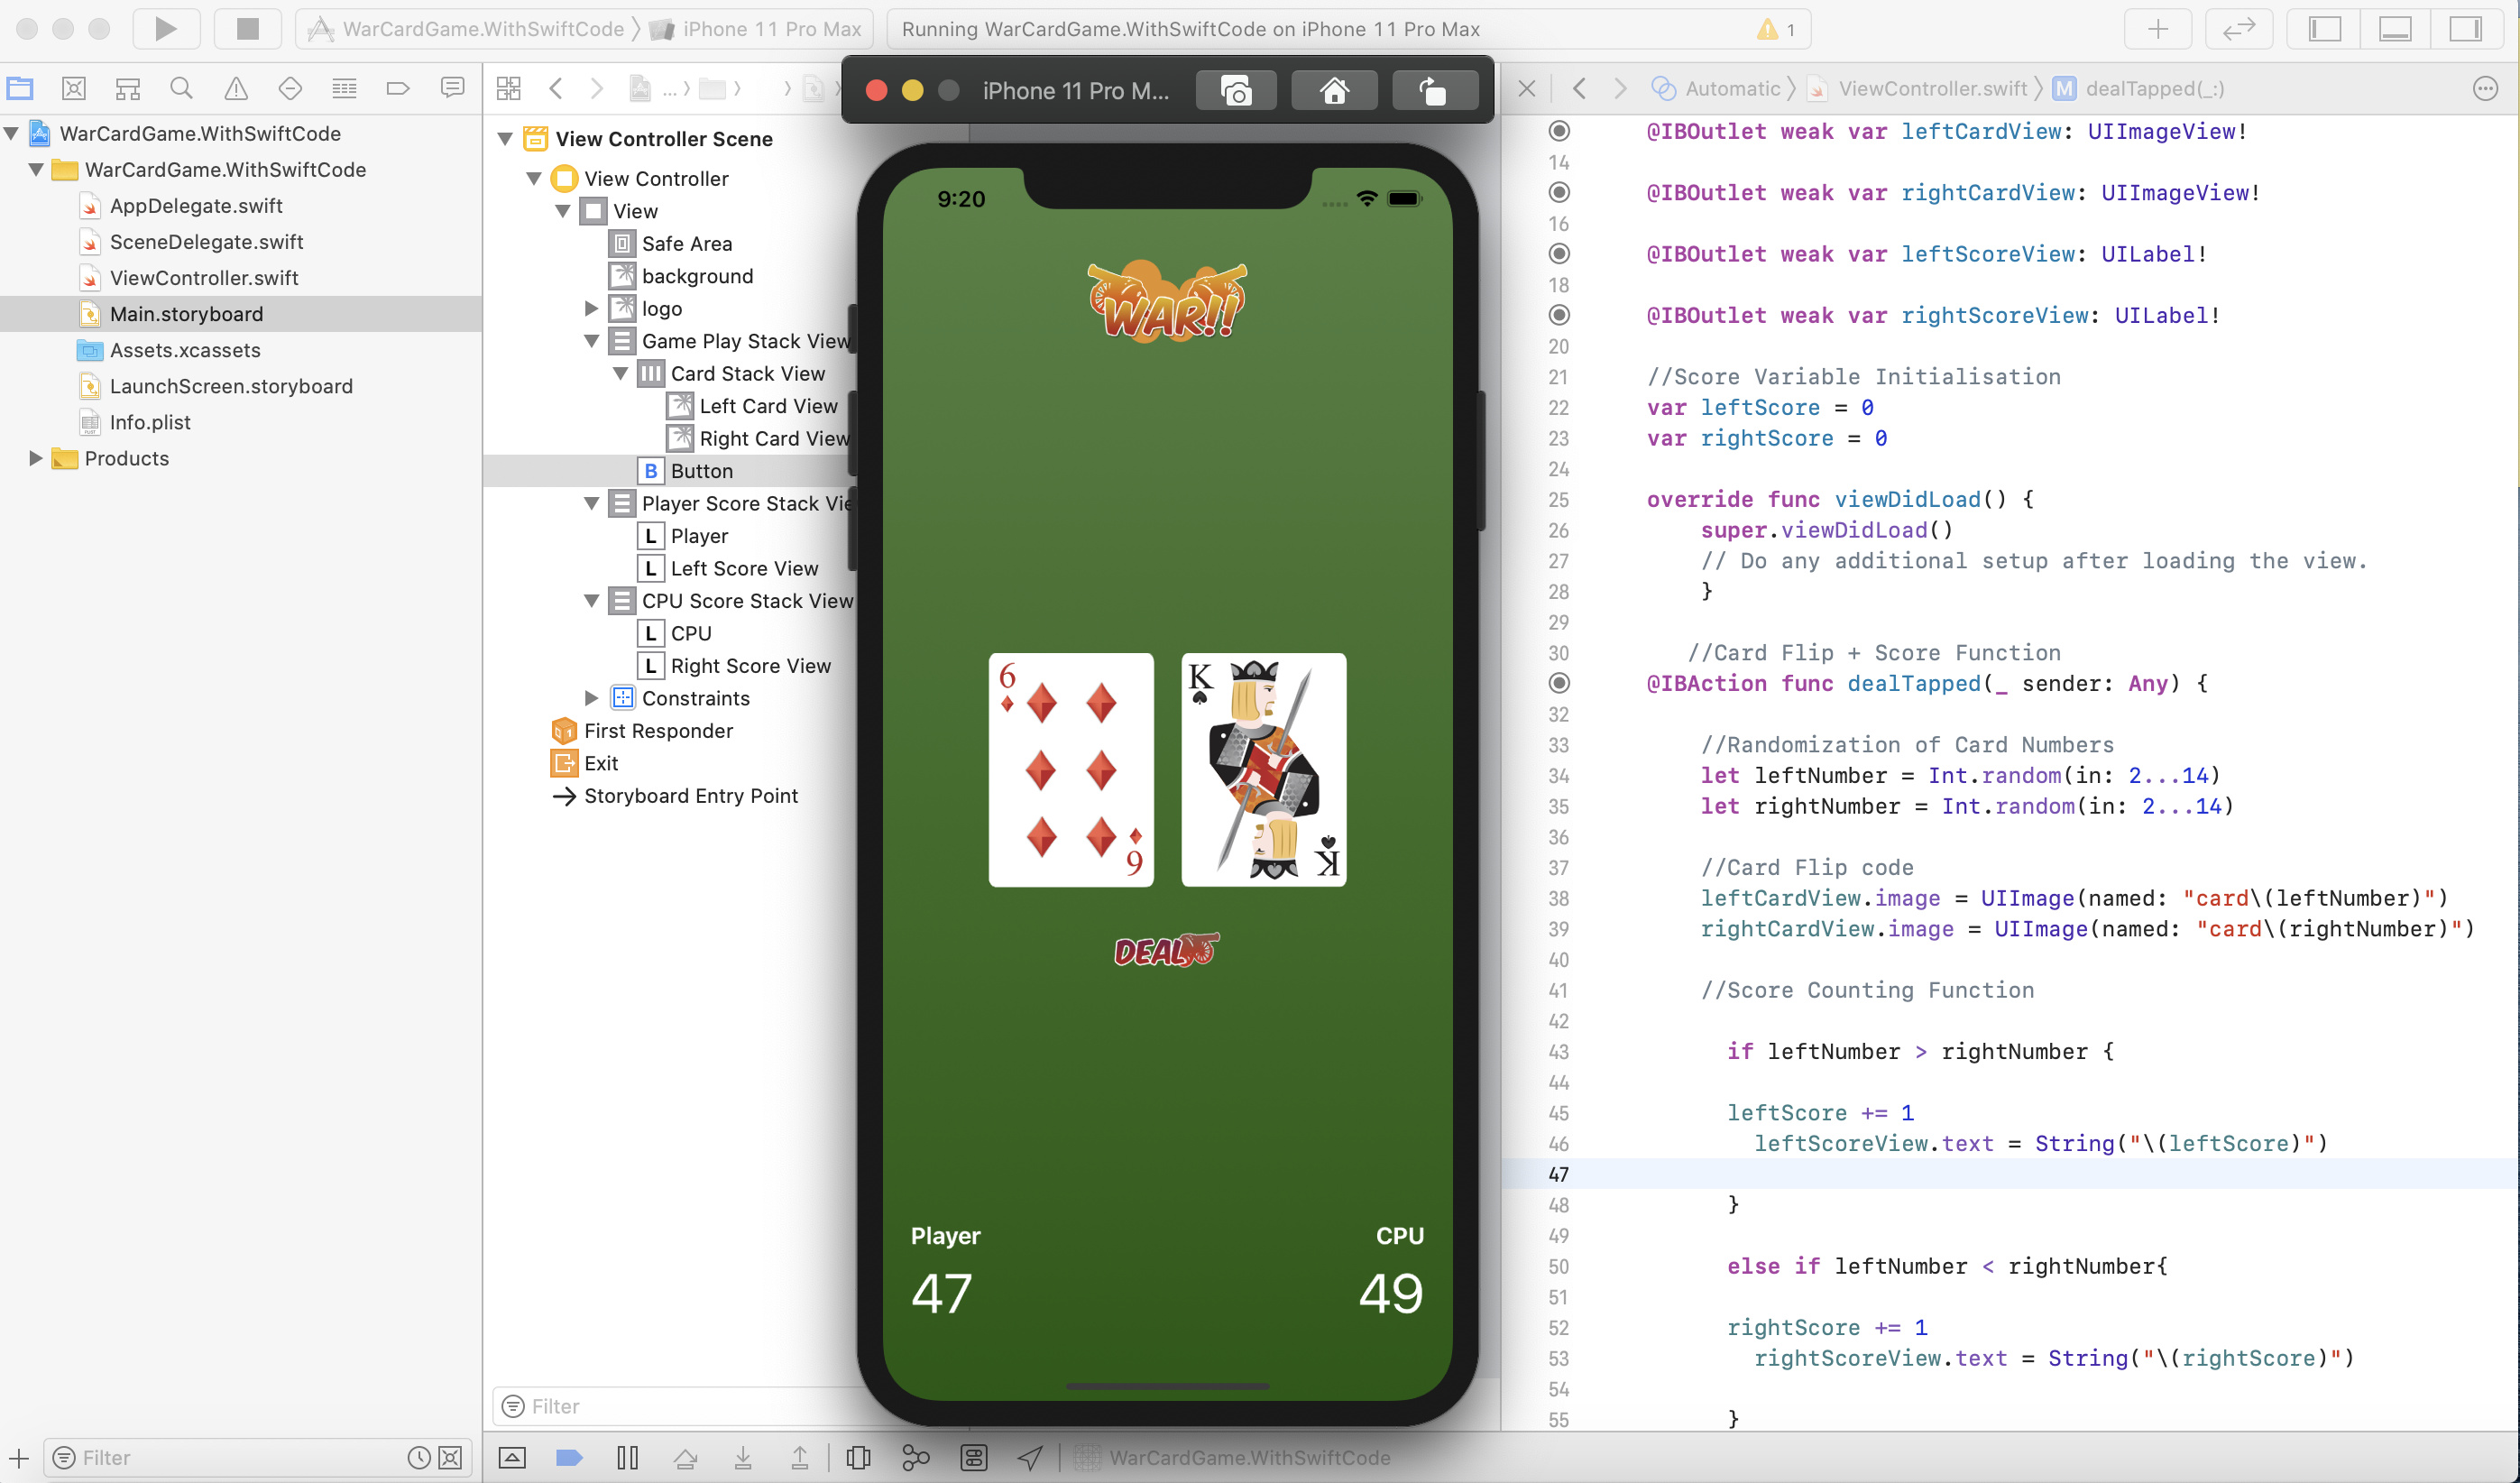
Task: Collapse the Card Stack View disclosure triangle
Action: (x=620, y=374)
